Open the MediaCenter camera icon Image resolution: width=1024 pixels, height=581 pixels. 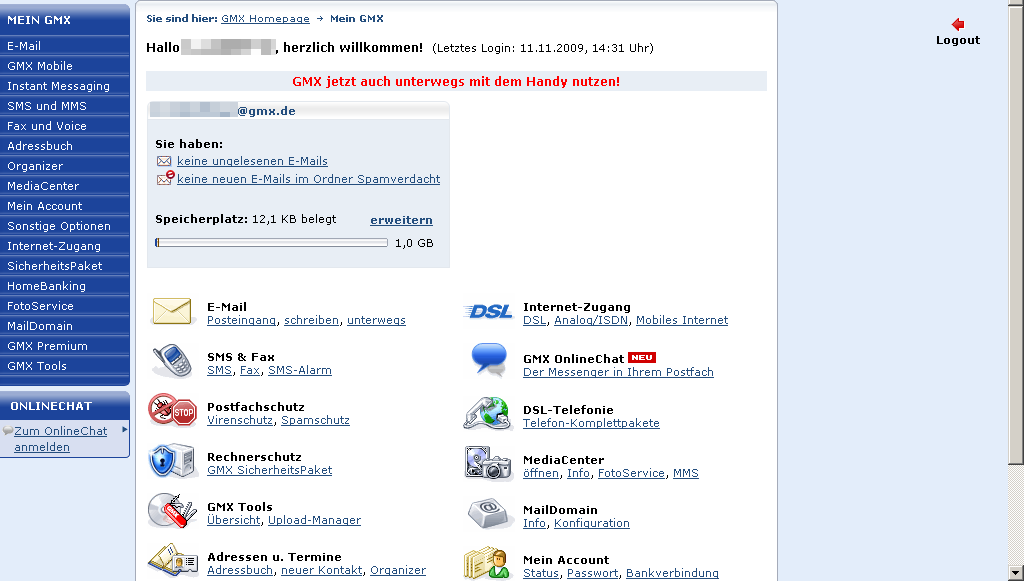(487, 462)
